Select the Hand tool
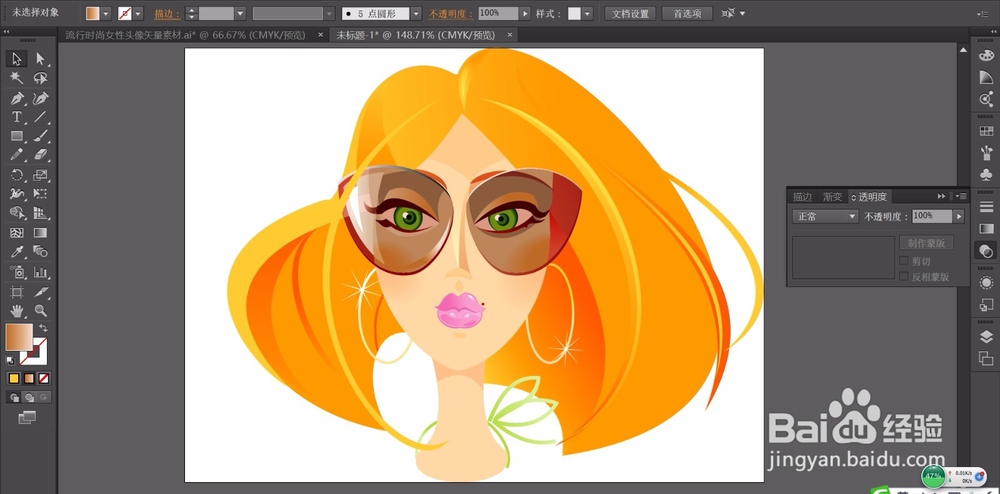Viewport: 1000px width, 494px height. point(17,311)
